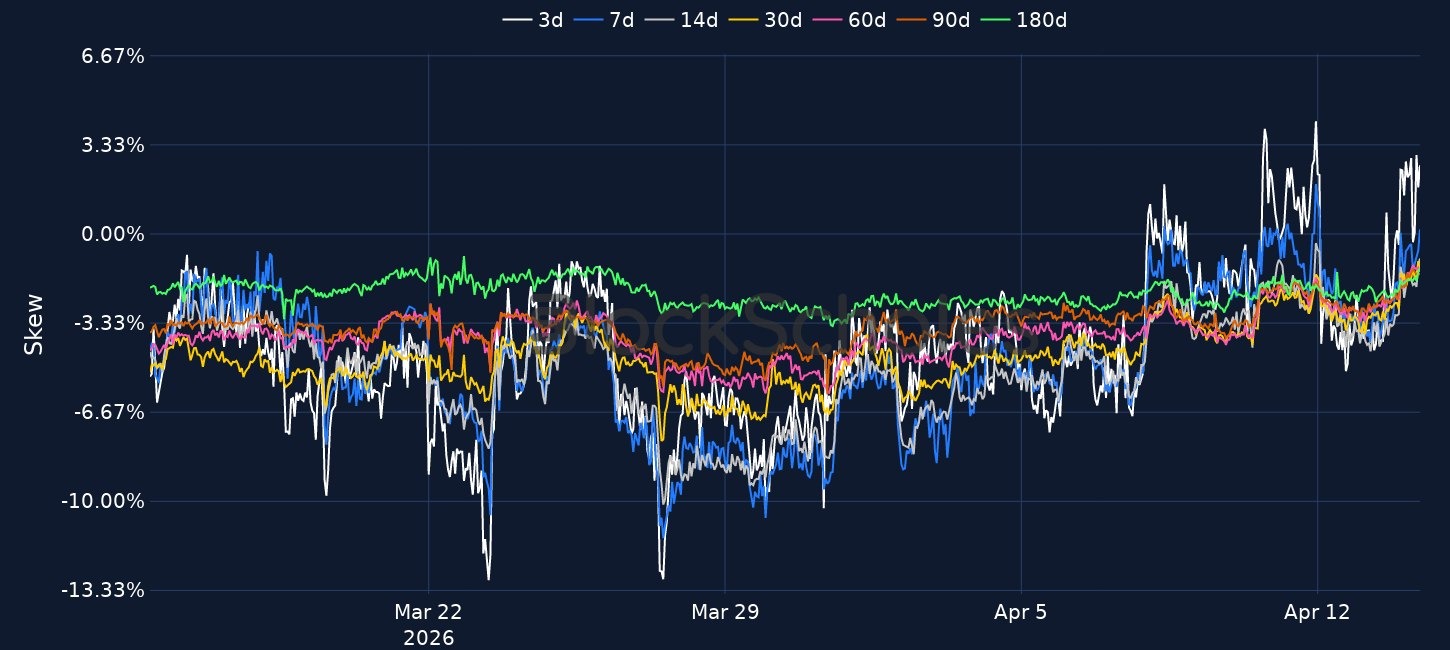The image size is (1450, 650).
Task: Hide the 14d legend series
Action: pos(680,20)
